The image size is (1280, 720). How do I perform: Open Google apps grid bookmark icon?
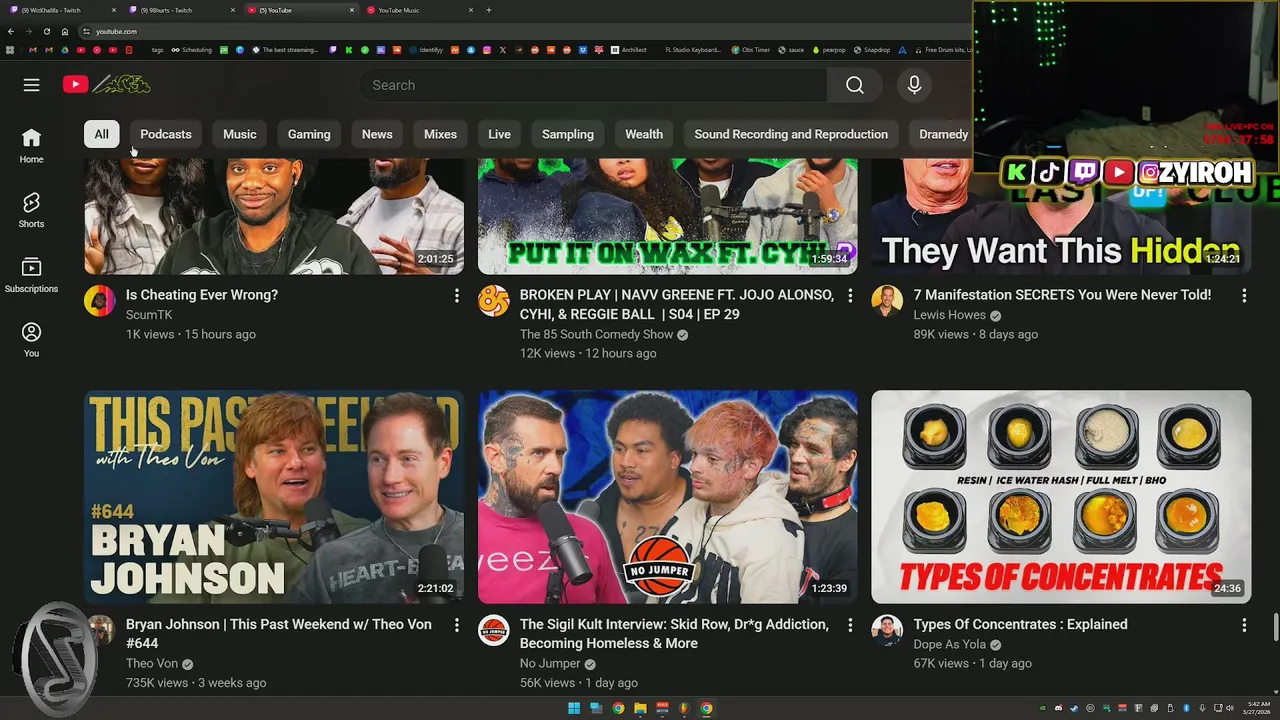[10, 50]
